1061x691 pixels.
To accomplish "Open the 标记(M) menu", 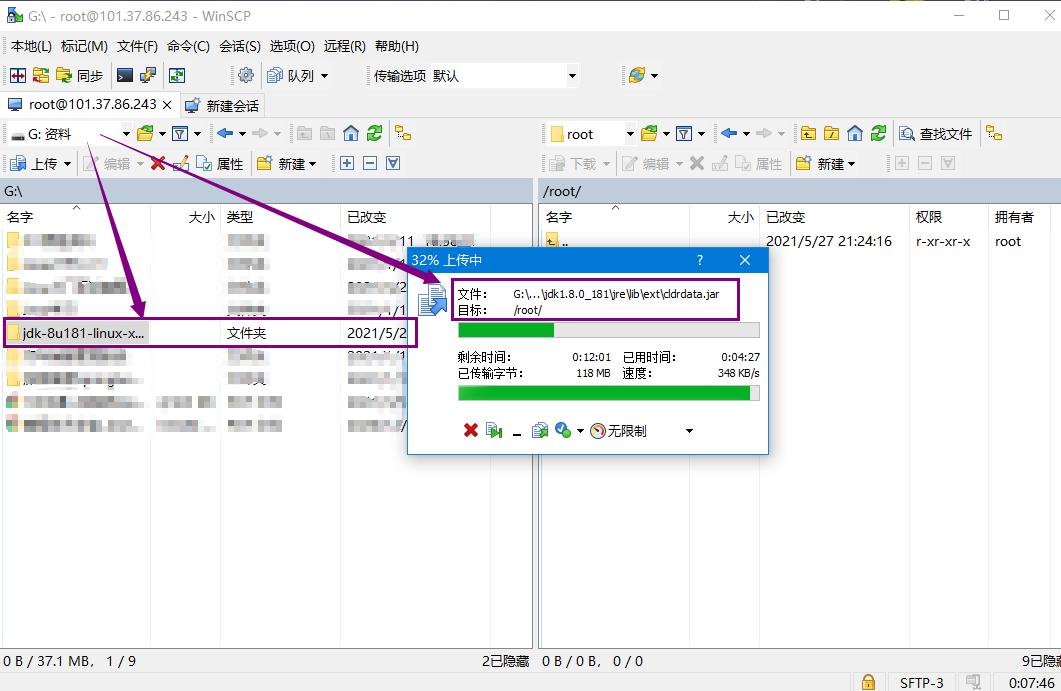I will 85,46.
